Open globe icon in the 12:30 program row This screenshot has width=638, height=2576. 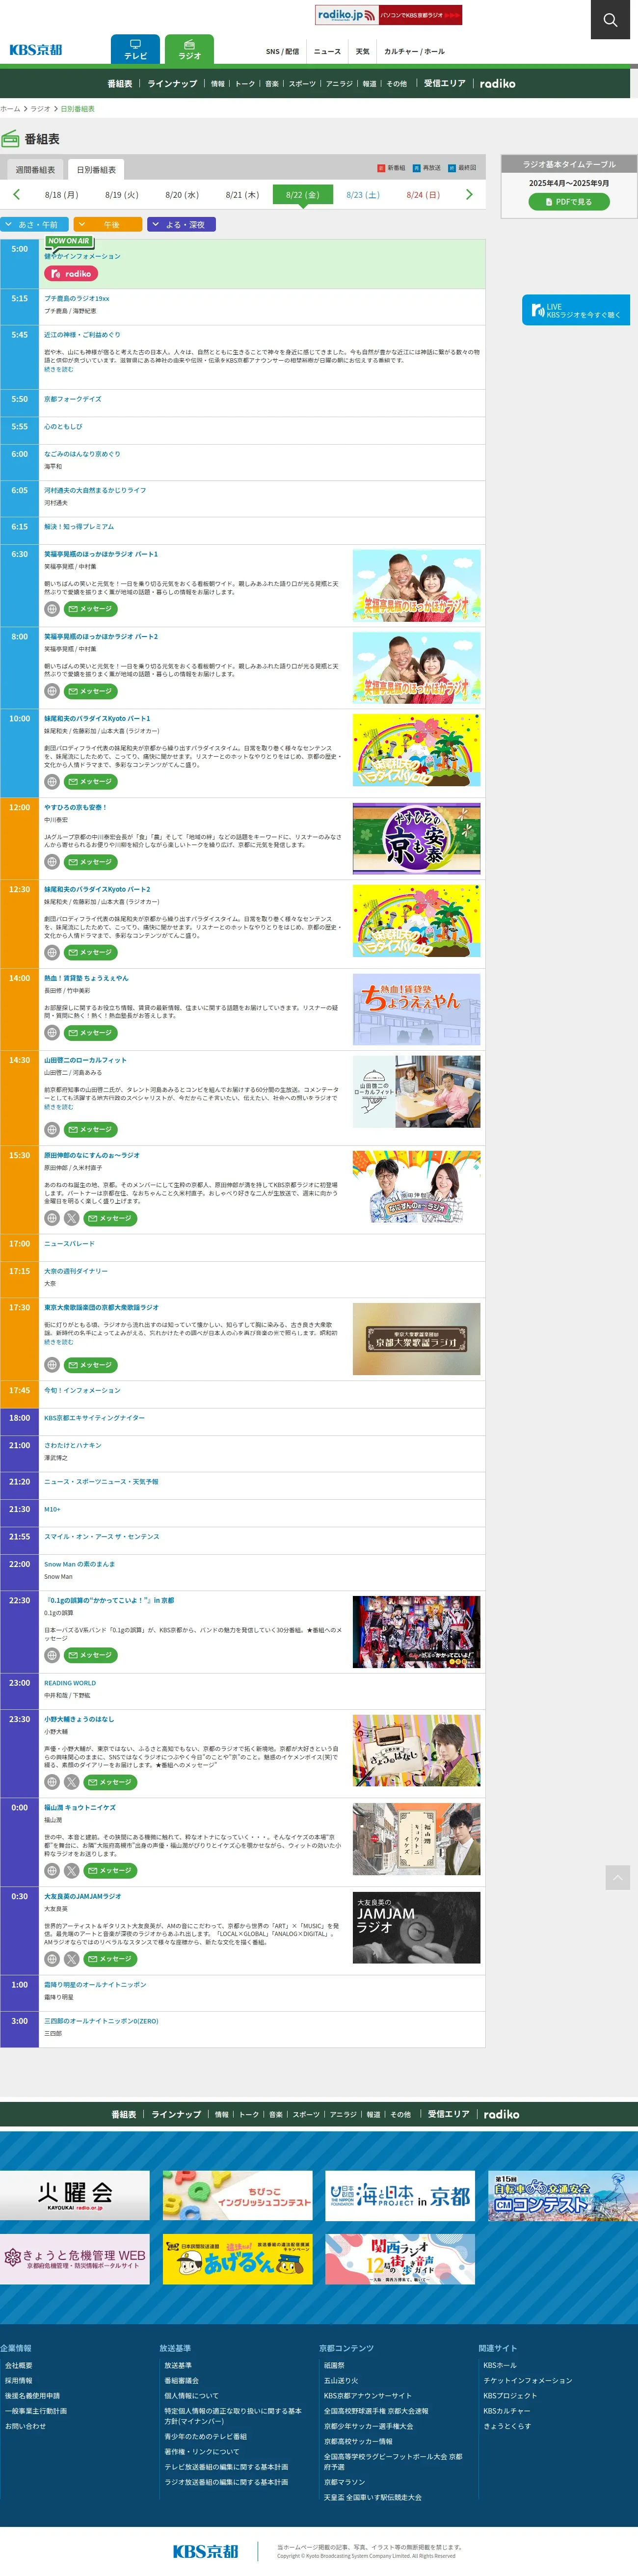pos(52,953)
